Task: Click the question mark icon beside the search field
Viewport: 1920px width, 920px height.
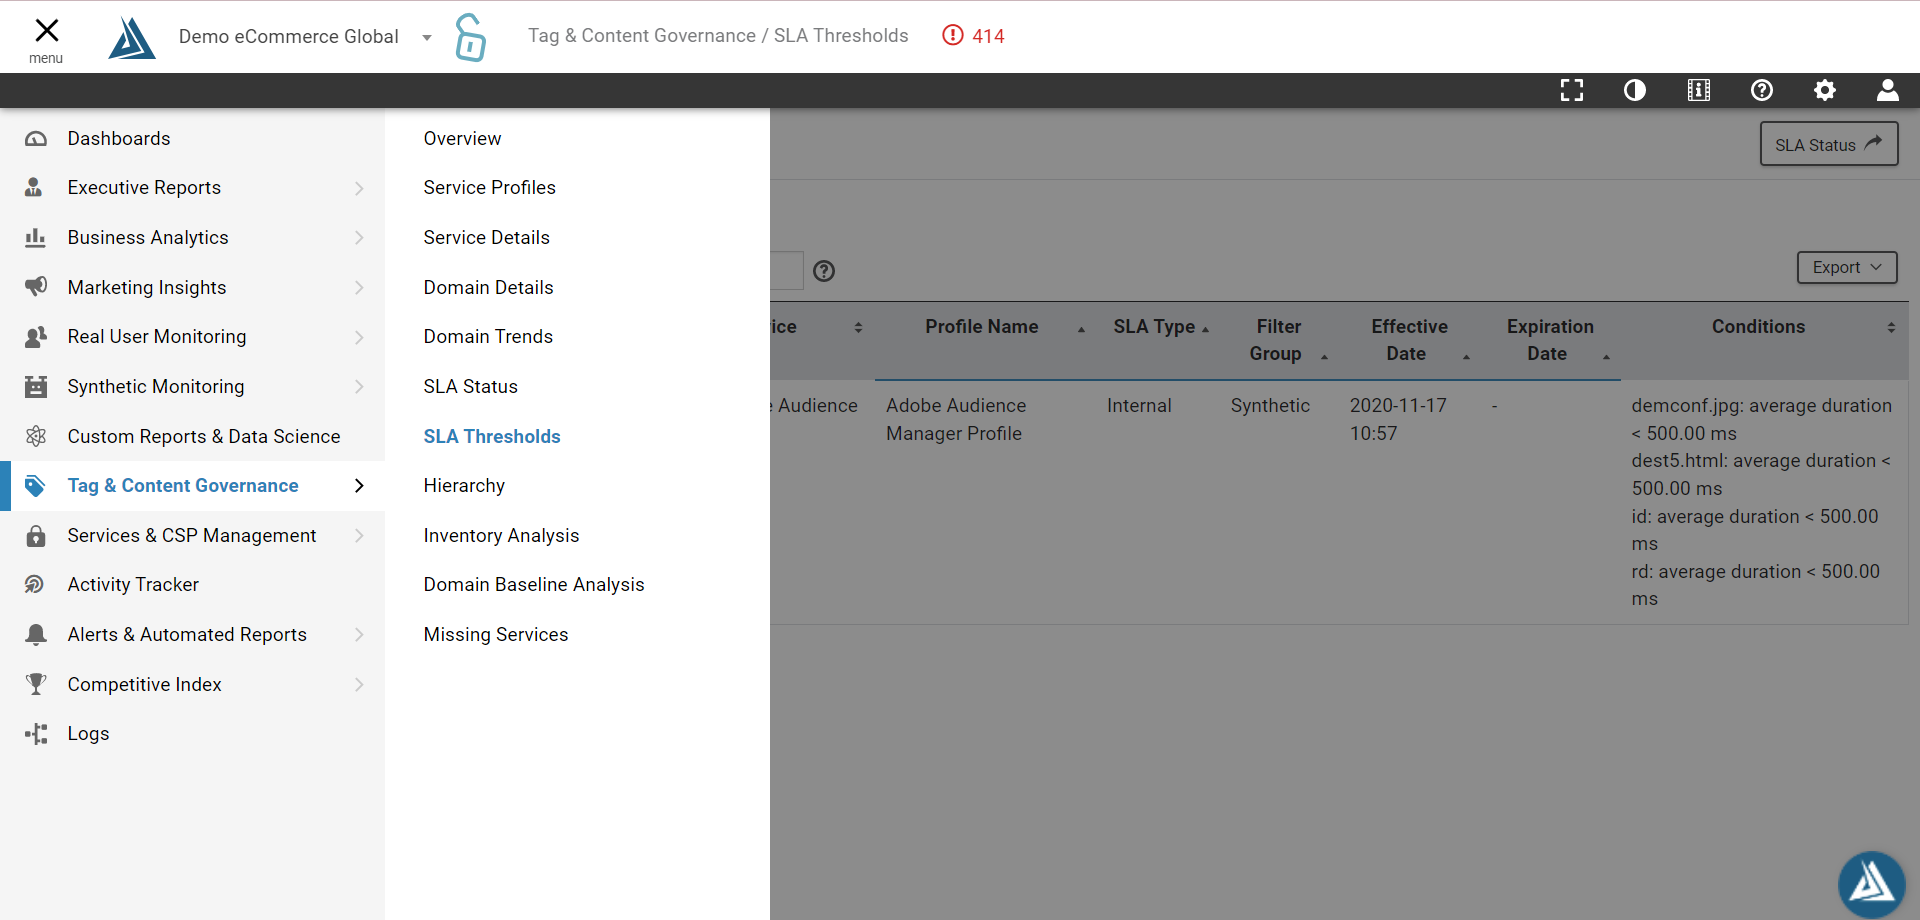Action: point(824,271)
